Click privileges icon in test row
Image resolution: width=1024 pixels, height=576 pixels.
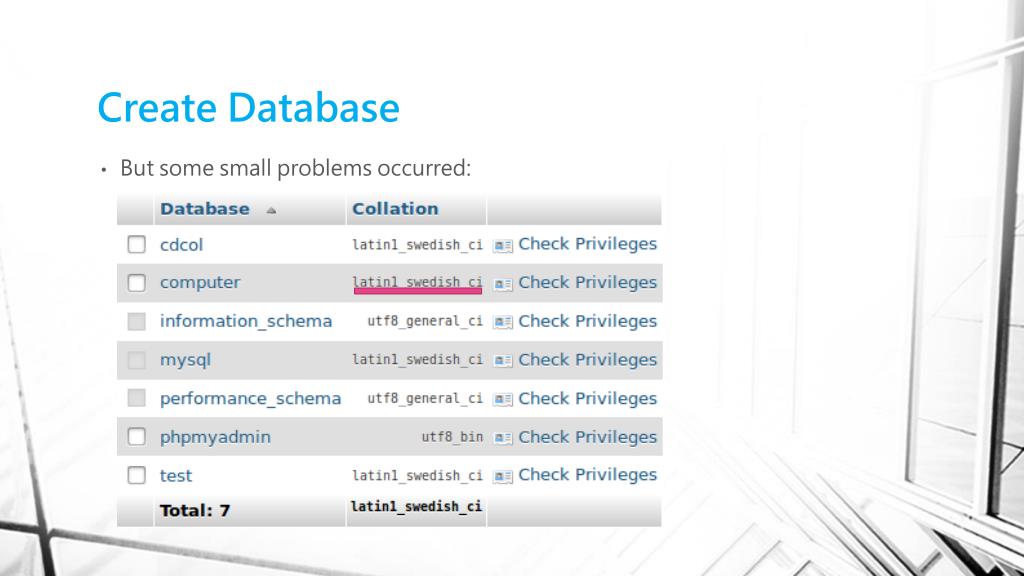pyautogui.click(x=503, y=477)
